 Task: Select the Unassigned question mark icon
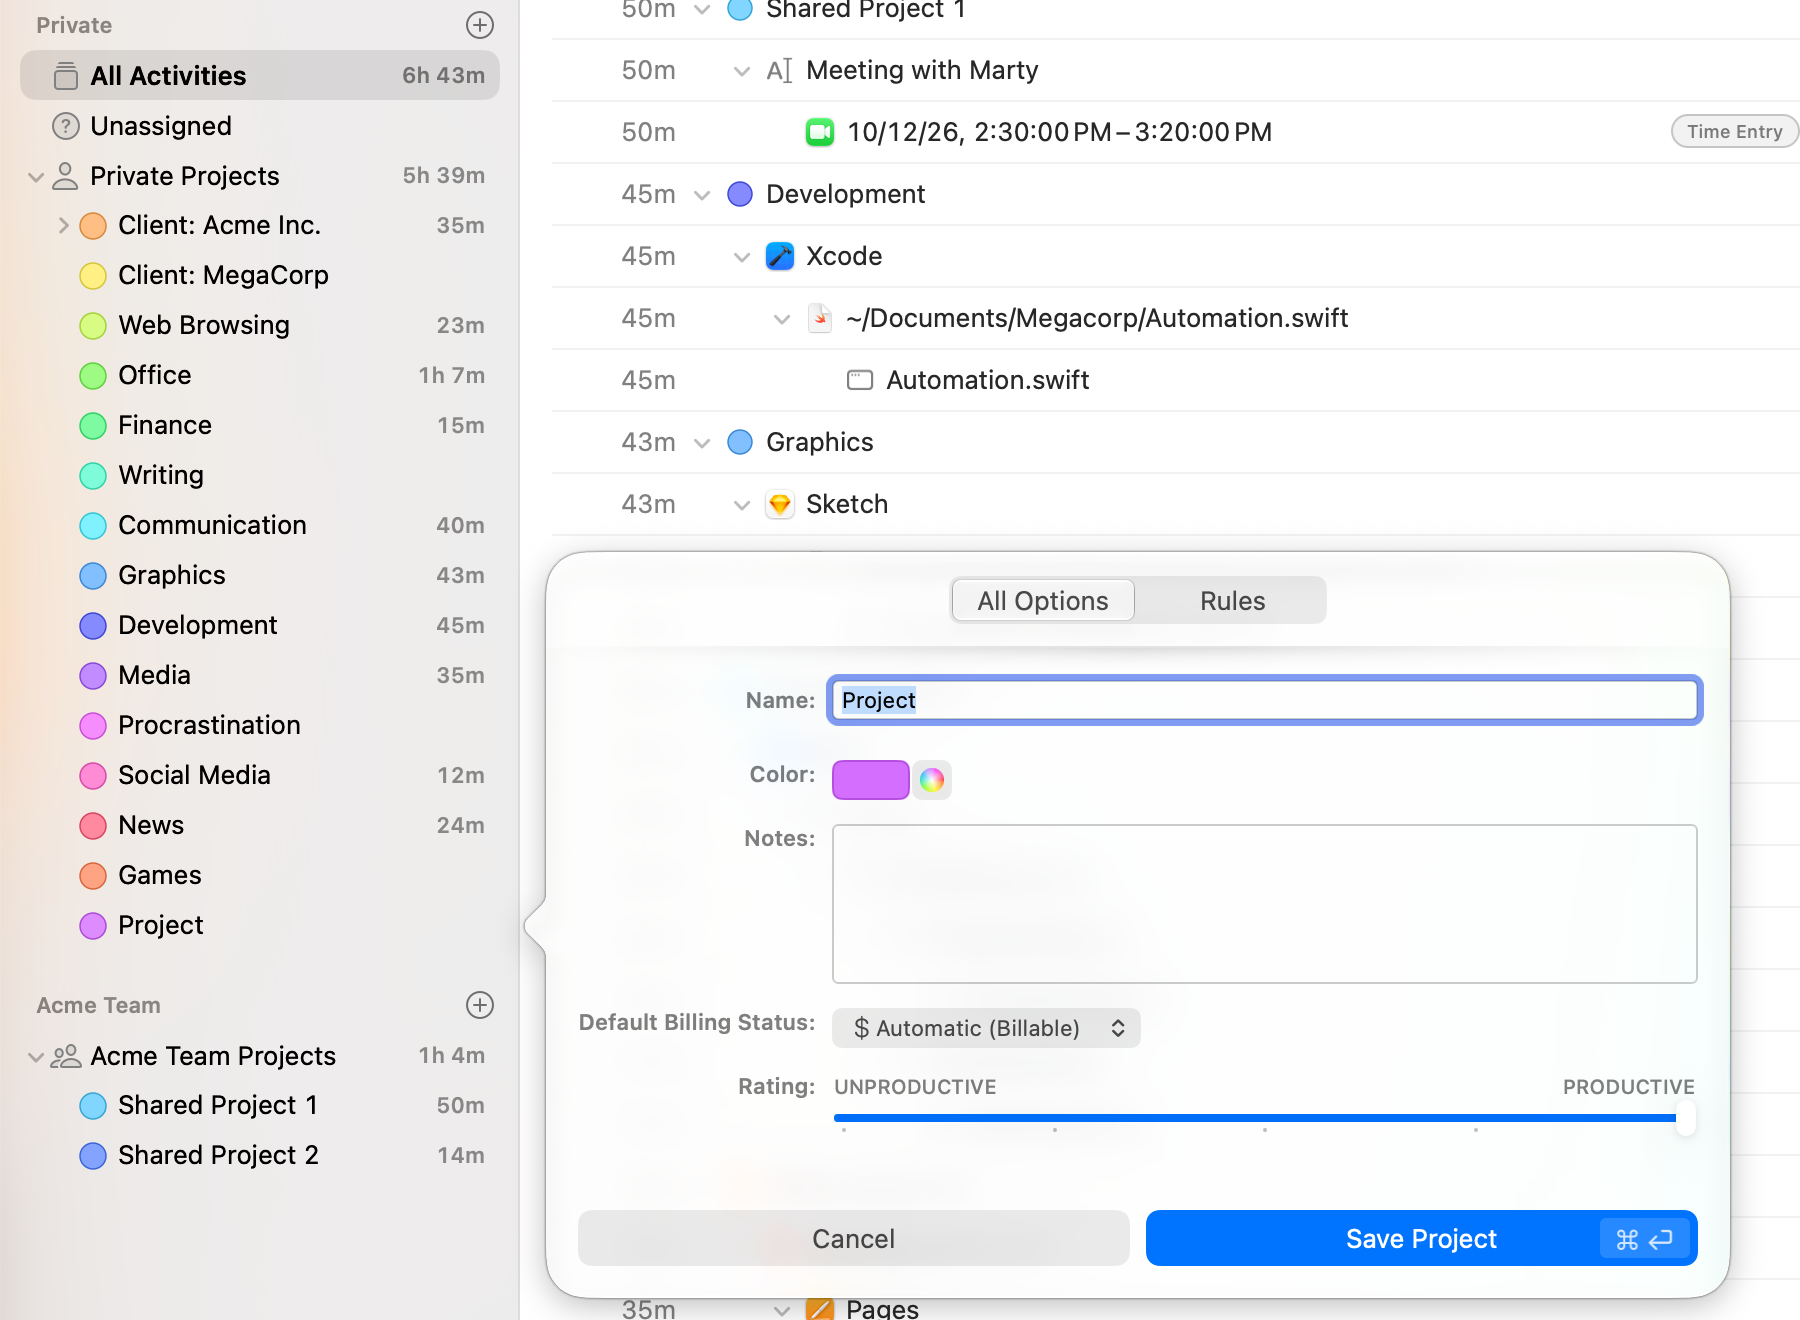66,126
